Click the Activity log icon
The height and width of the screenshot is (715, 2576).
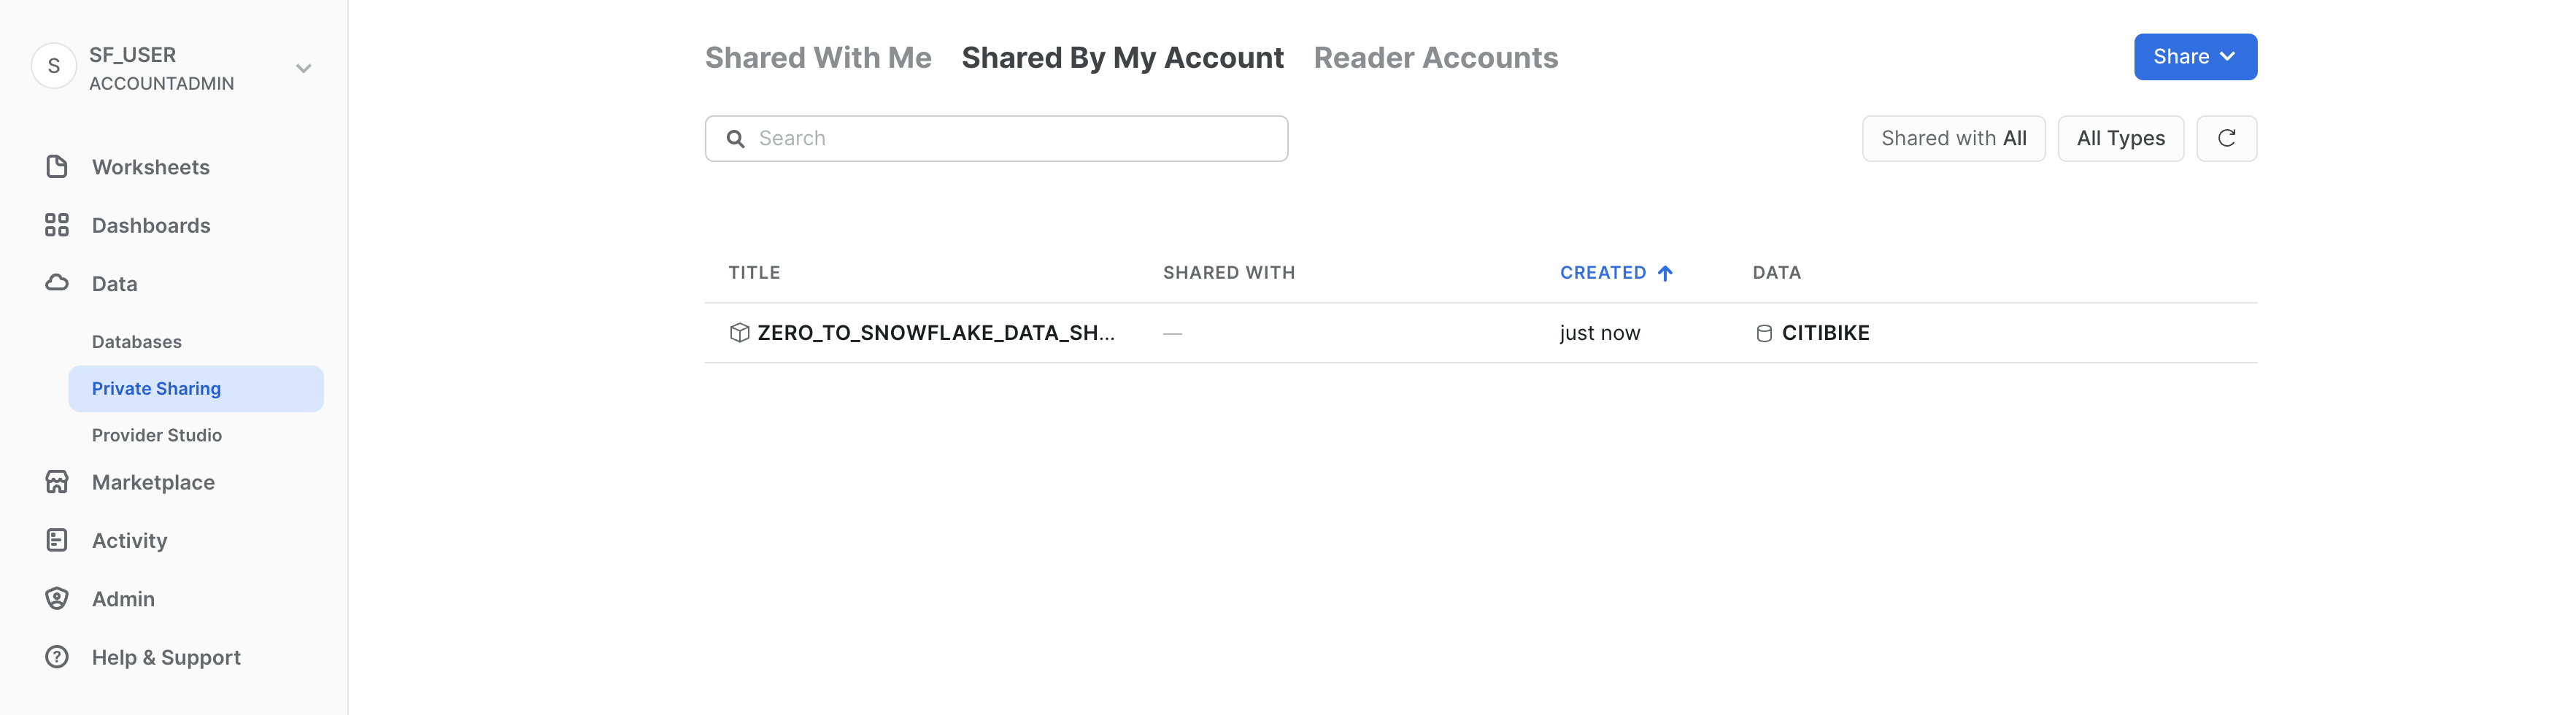(x=57, y=540)
